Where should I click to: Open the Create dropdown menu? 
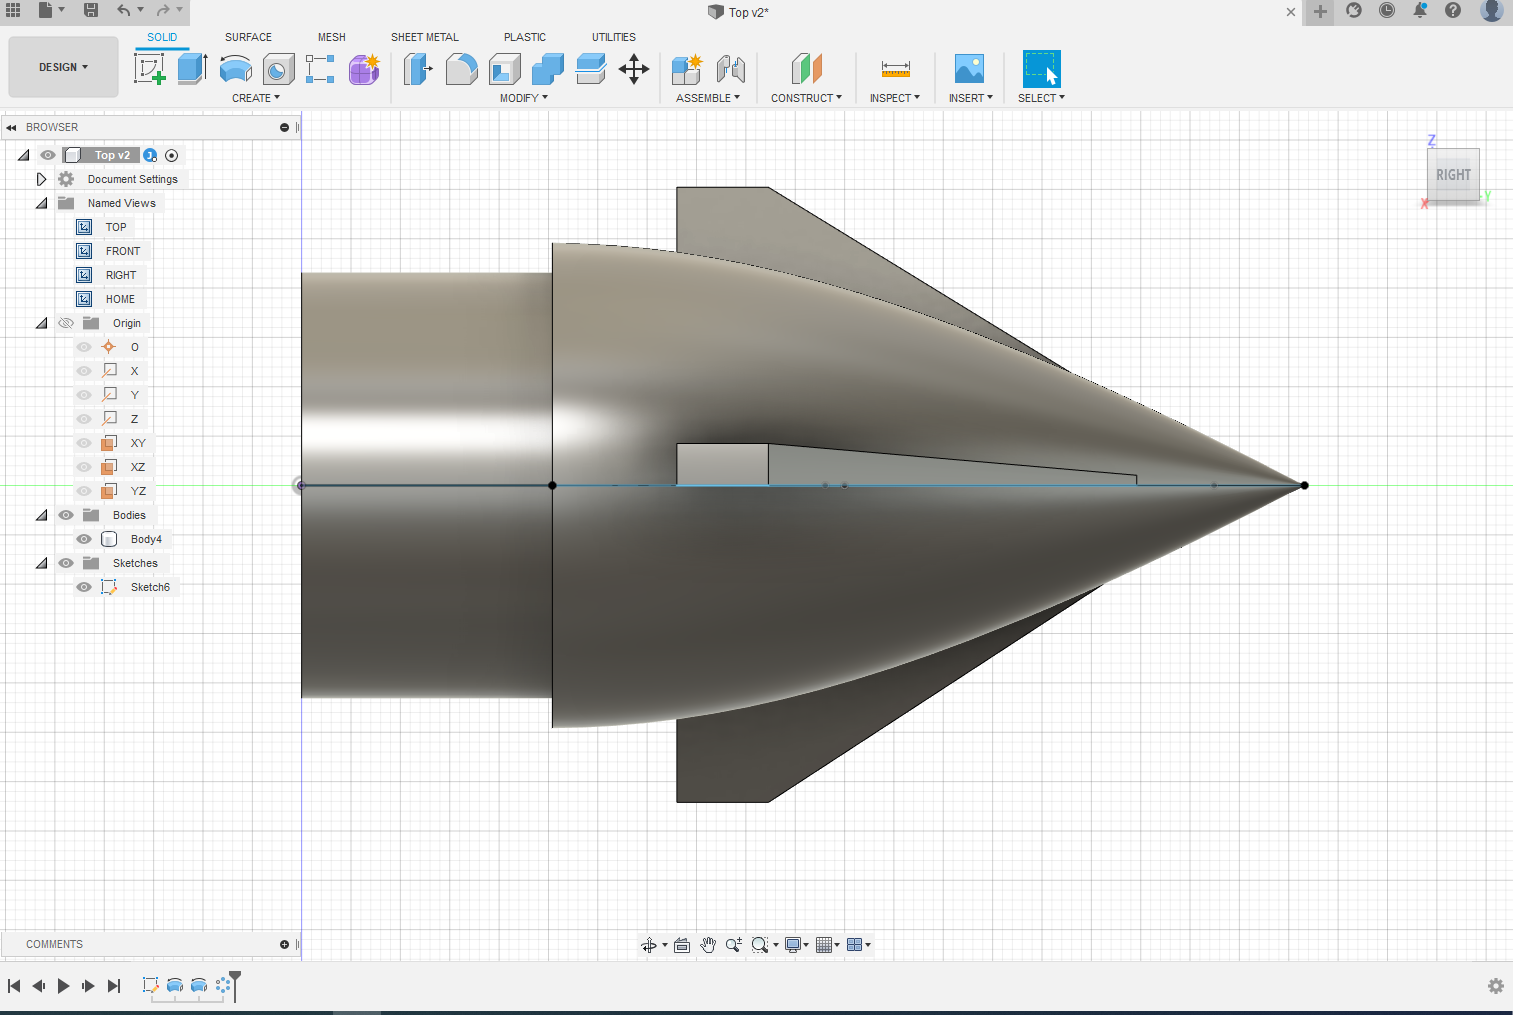(256, 97)
